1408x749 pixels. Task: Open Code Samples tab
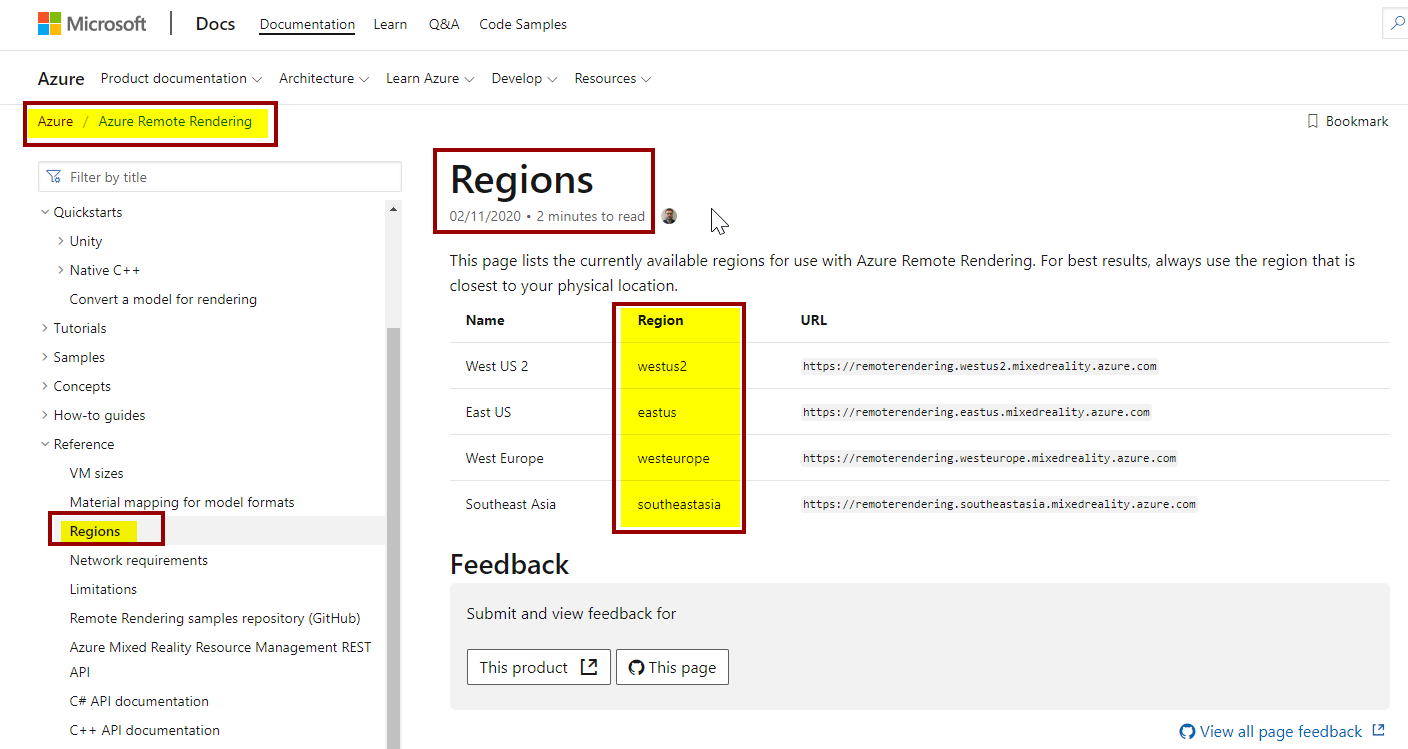click(523, 24)
